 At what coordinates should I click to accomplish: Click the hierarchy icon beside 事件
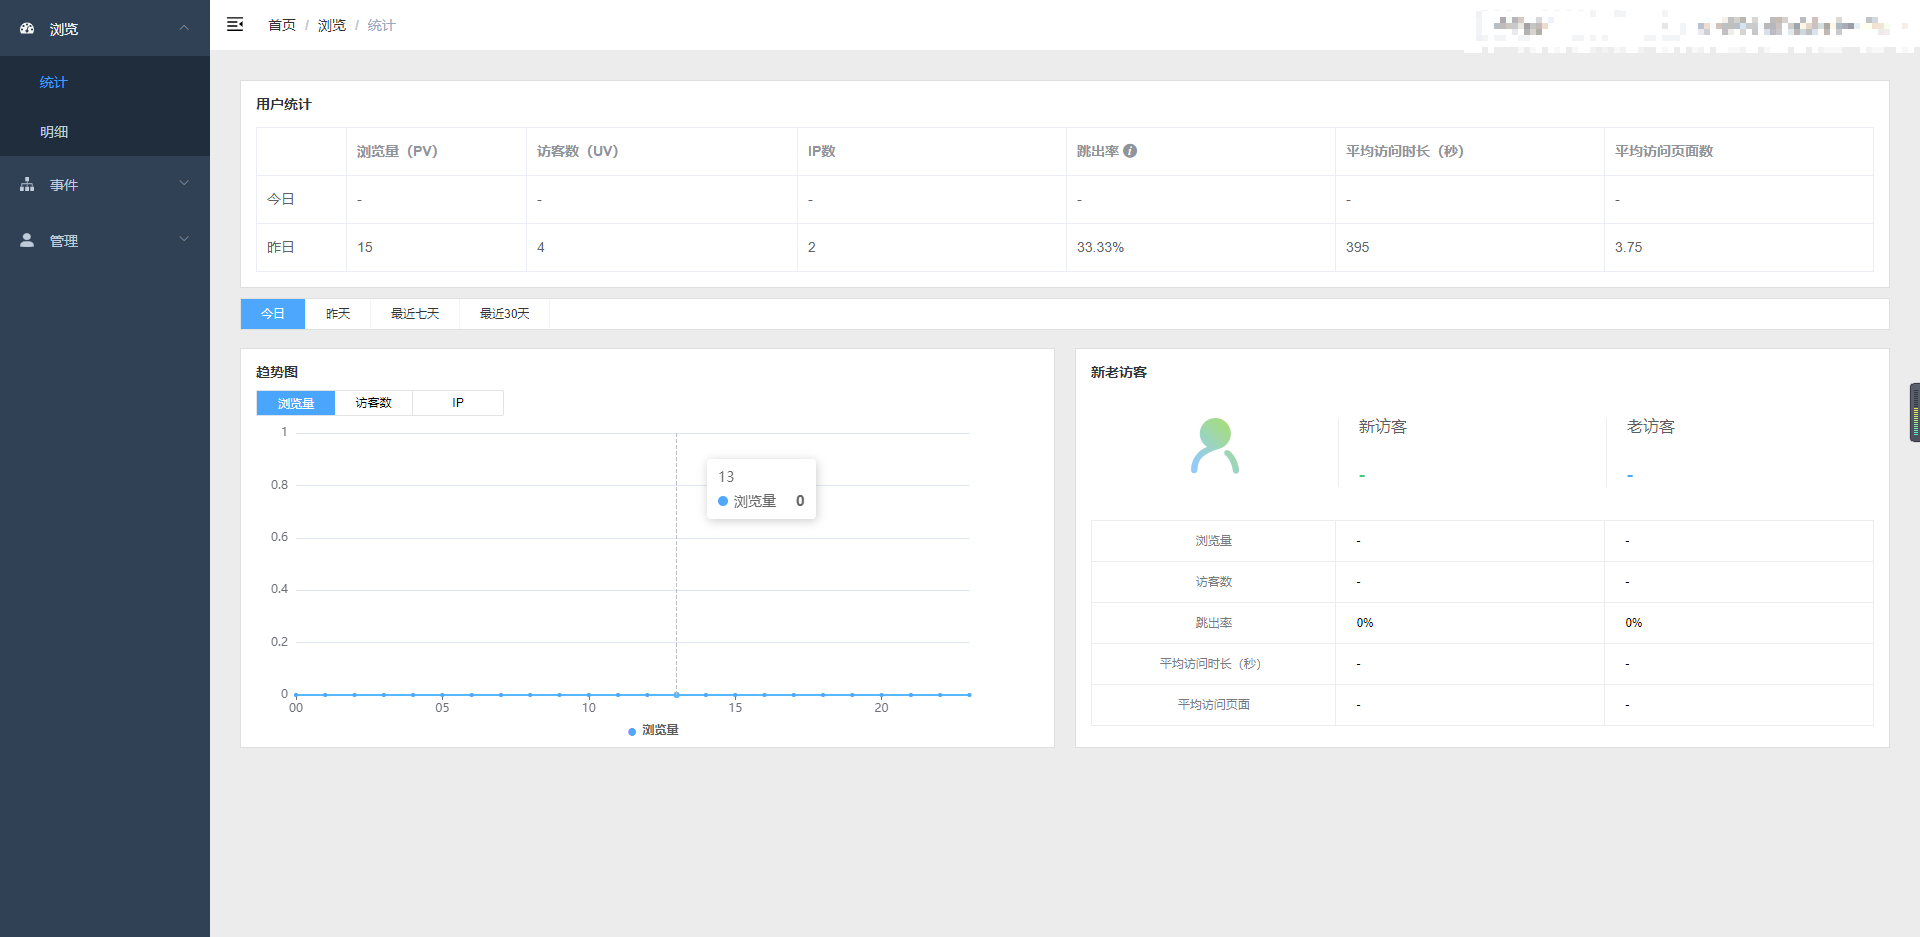[x=27, y=185]
